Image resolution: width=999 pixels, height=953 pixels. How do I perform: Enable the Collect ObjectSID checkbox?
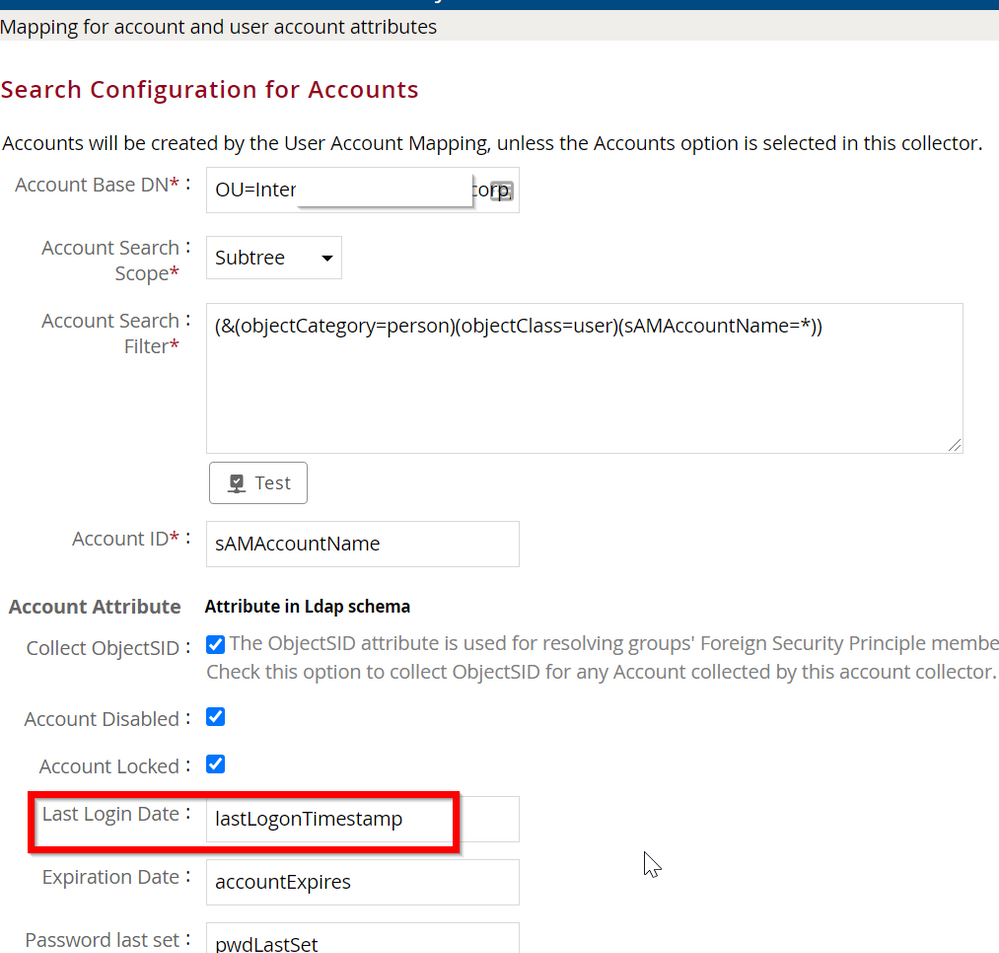coord(215,645)
